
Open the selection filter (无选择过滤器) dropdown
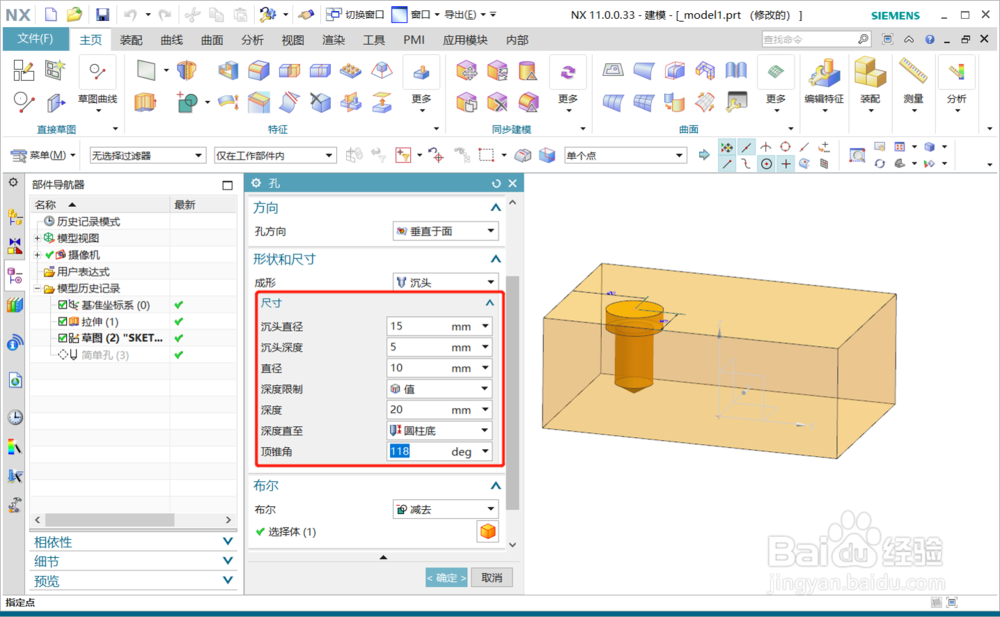point(147,156)
